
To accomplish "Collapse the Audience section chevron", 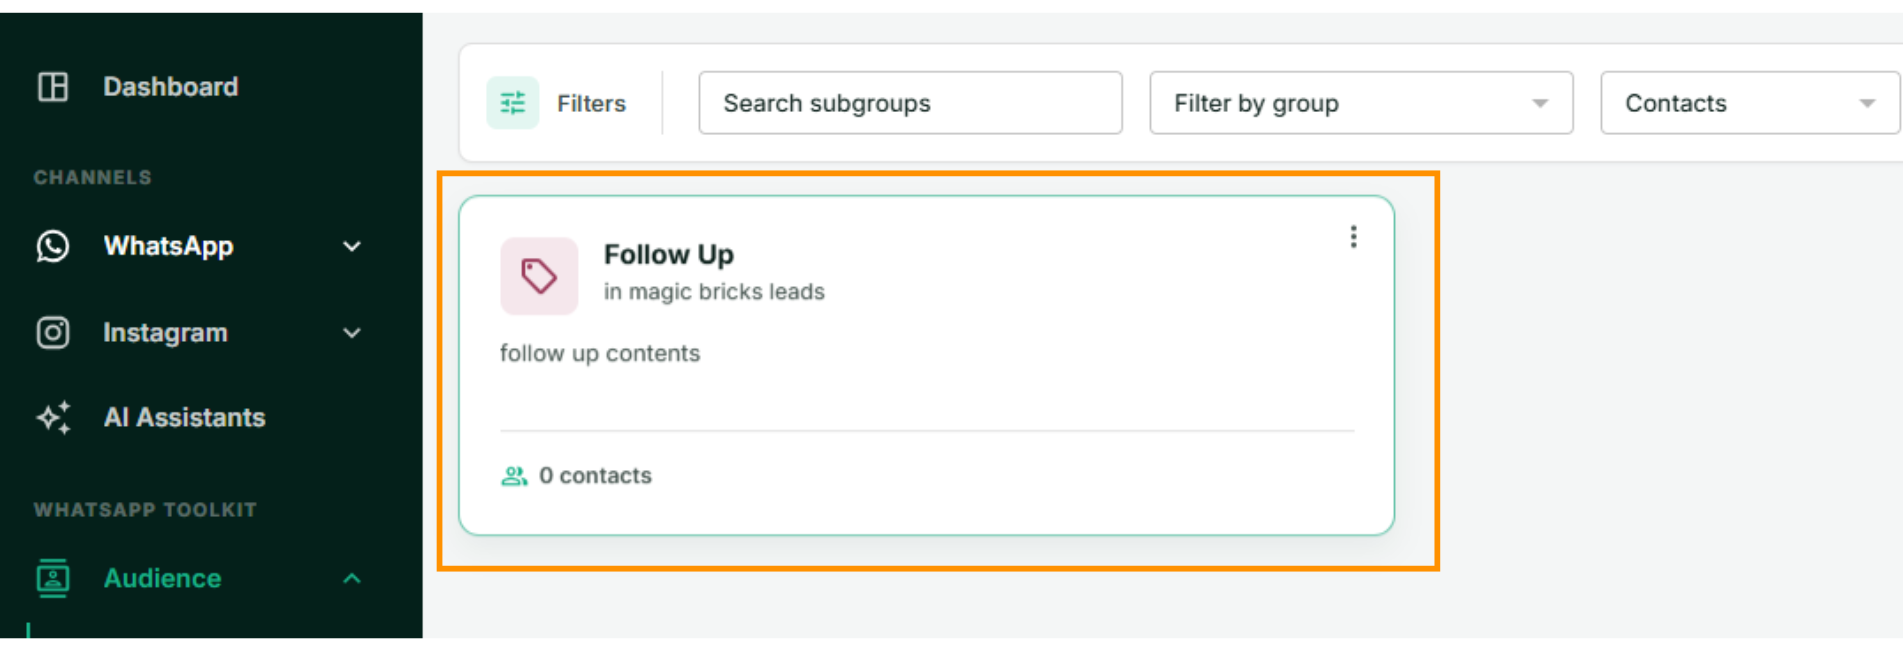I will click(352, 578).
